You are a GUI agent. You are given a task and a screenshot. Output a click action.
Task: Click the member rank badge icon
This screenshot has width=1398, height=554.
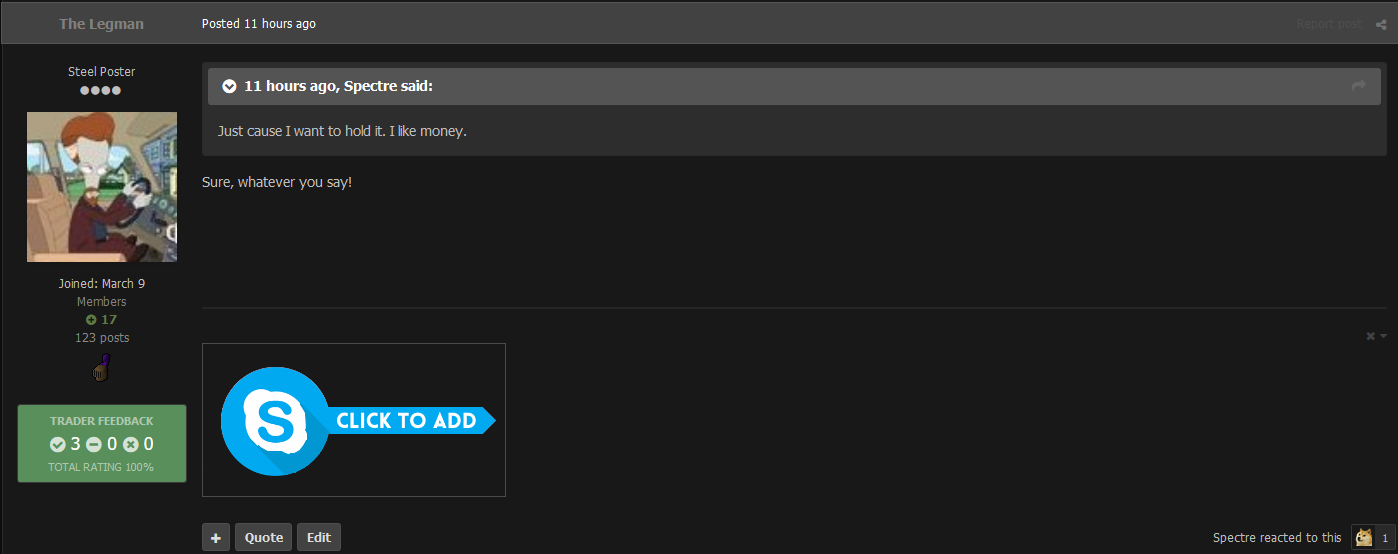pos(102,368)
